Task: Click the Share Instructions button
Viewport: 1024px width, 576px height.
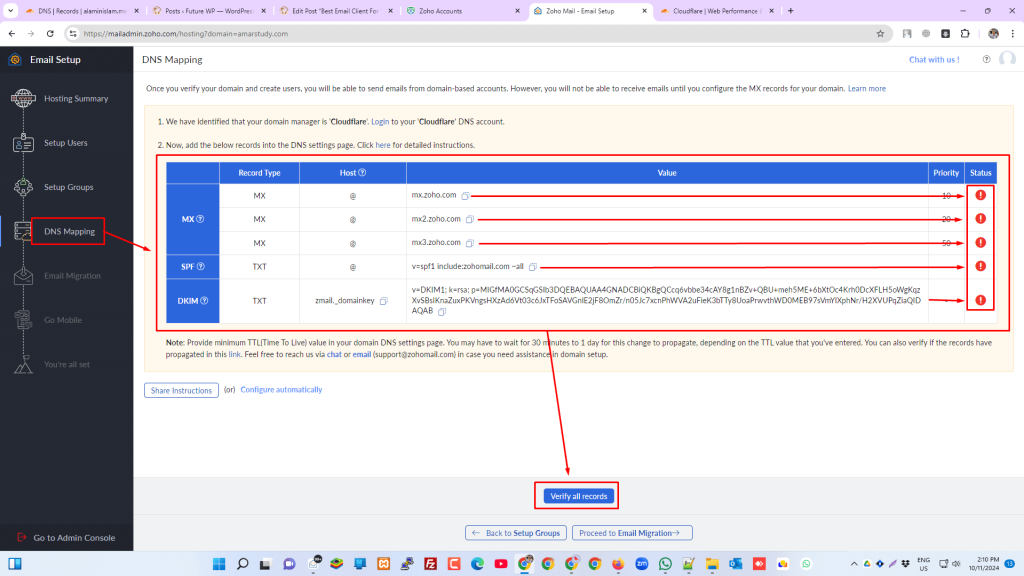Action: (x=182, y=391)
